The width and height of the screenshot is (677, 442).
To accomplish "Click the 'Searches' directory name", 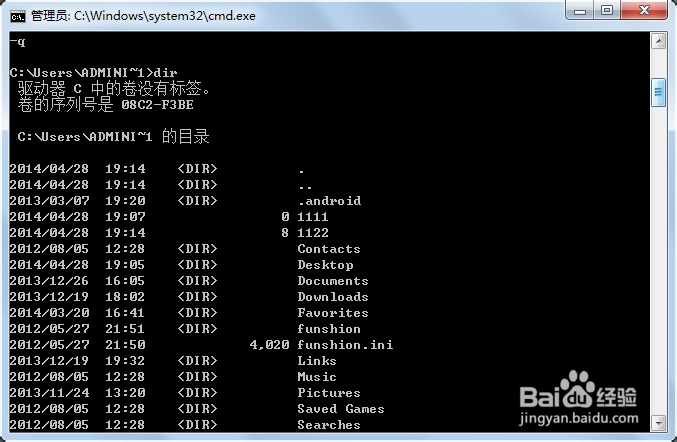I will coord(329,424).
